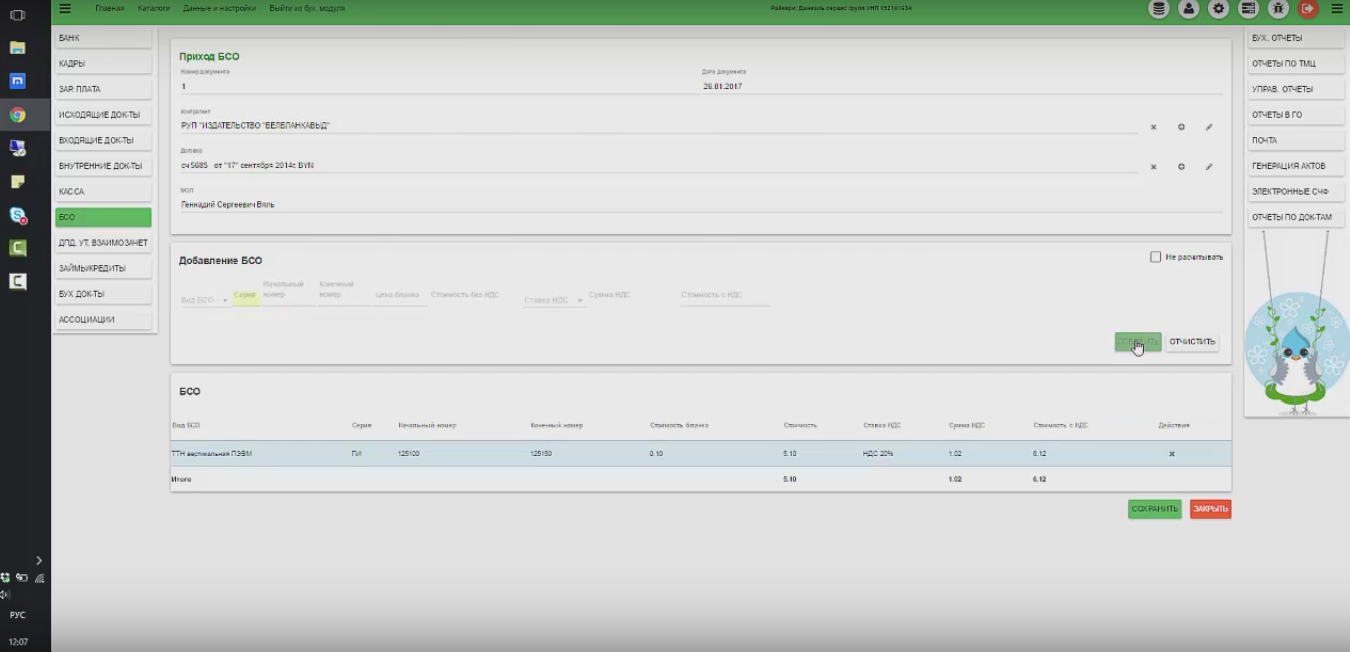Image resolution: width=1350 pixels, height=652 pixels.
Task: Open БУХ ДОК-ТЫ section
Action: tap(103, 294)
